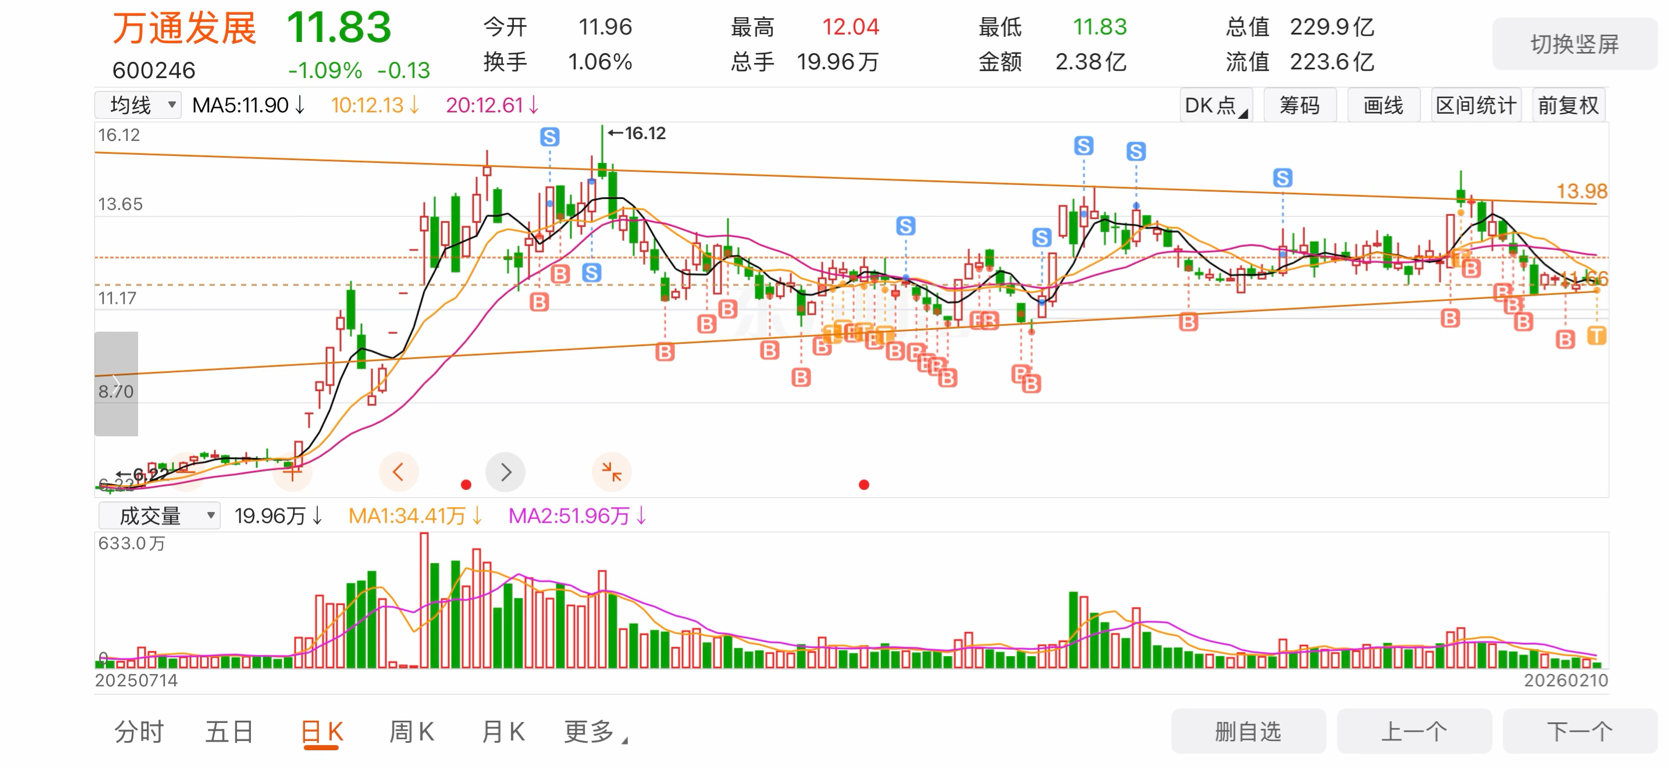The width and height of the screenshot is (1669, 768).
Task: Click the MA5:11.90 indicator label
Action: (x=248, y=105)
